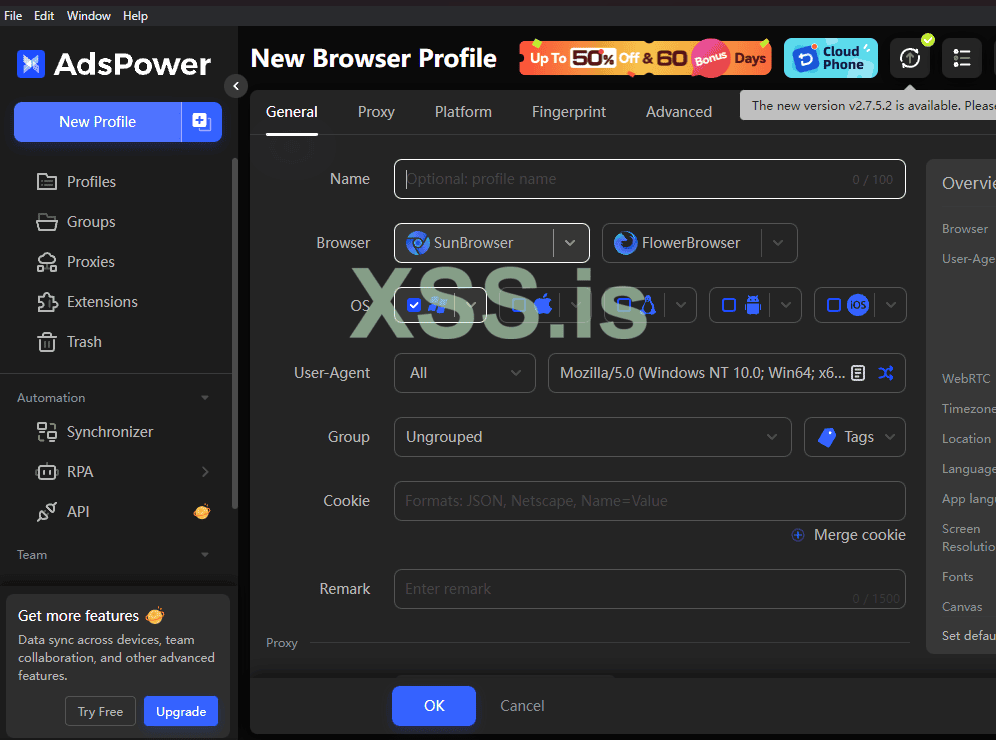Image resolution: width=996 pixels, height=740 pixels.
Task: Open User-Agent All dropdown
Action: pos(464,373)
